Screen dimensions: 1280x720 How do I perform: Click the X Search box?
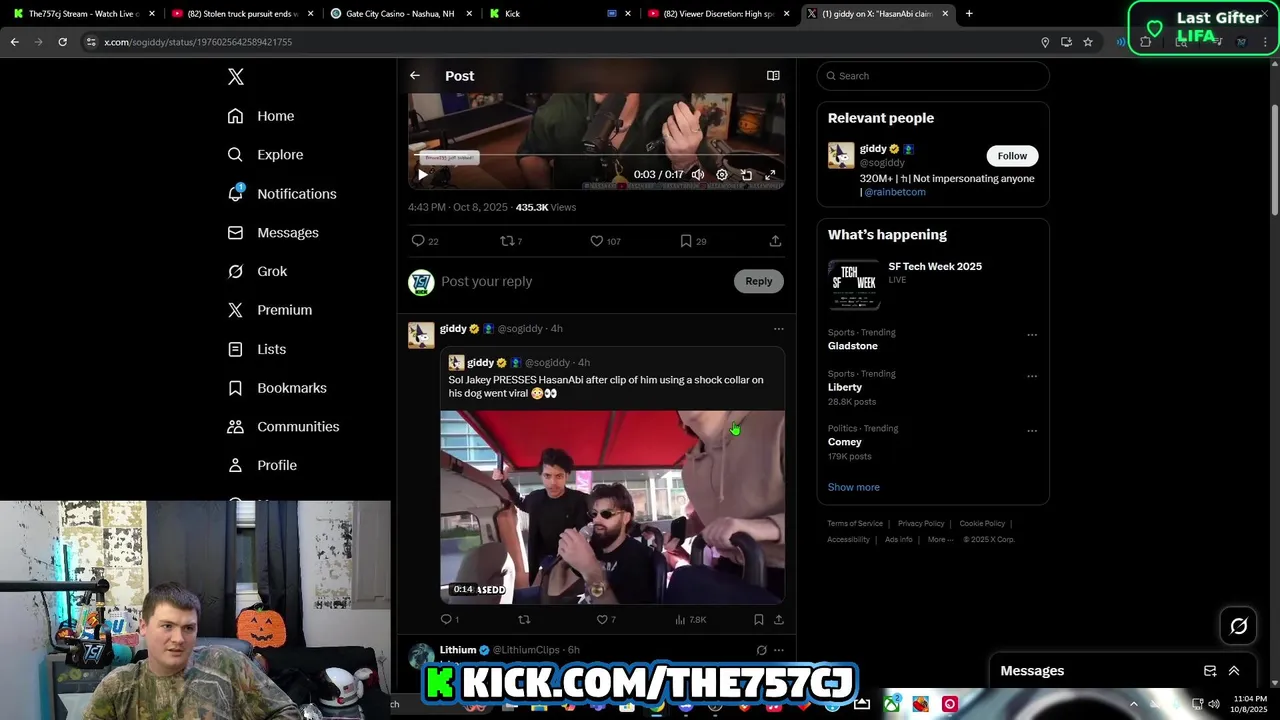point(933,76)
